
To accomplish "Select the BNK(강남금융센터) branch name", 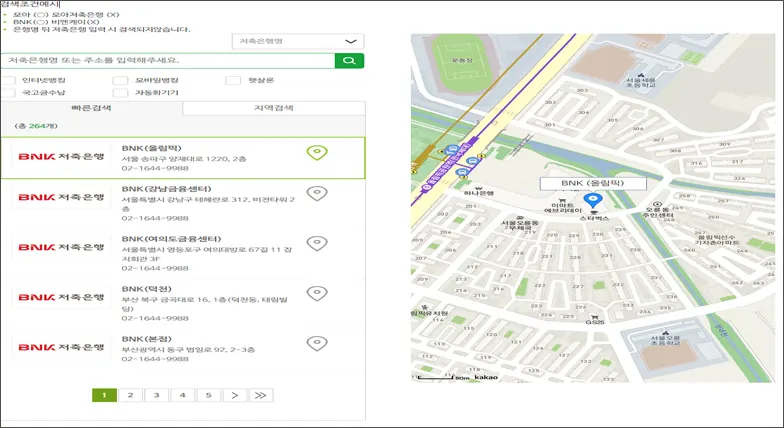I will 166,189.
